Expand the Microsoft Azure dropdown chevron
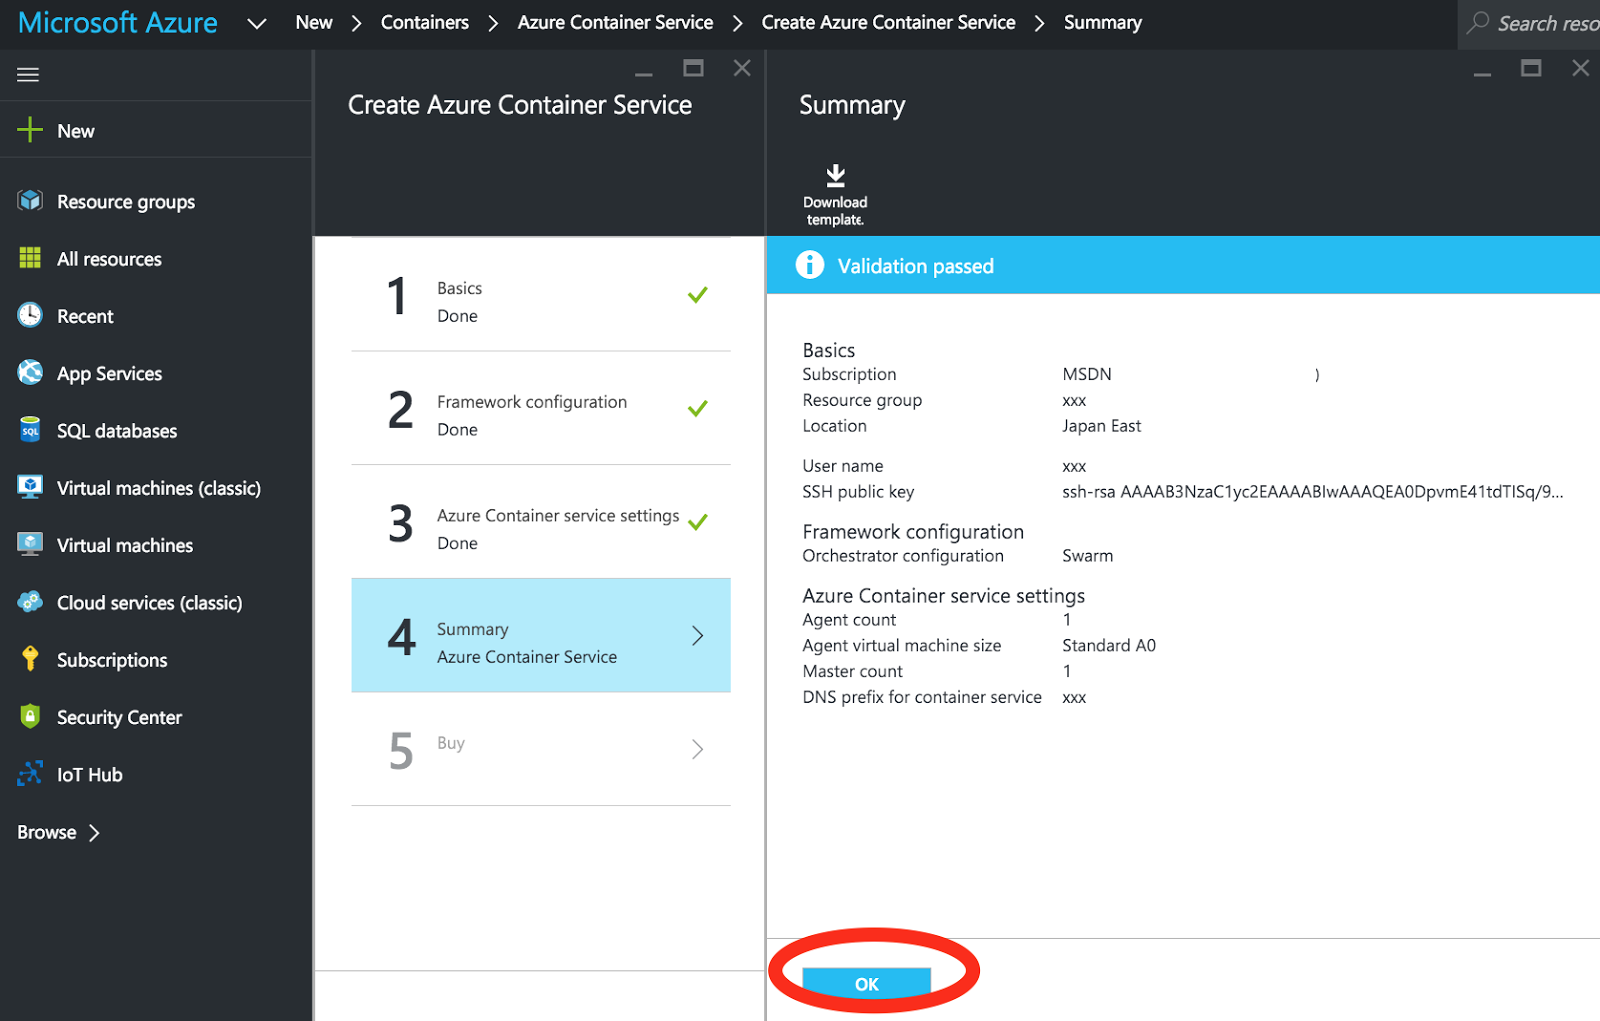The width and height of the screenshot is (1600, 1021). click(257, 23)
